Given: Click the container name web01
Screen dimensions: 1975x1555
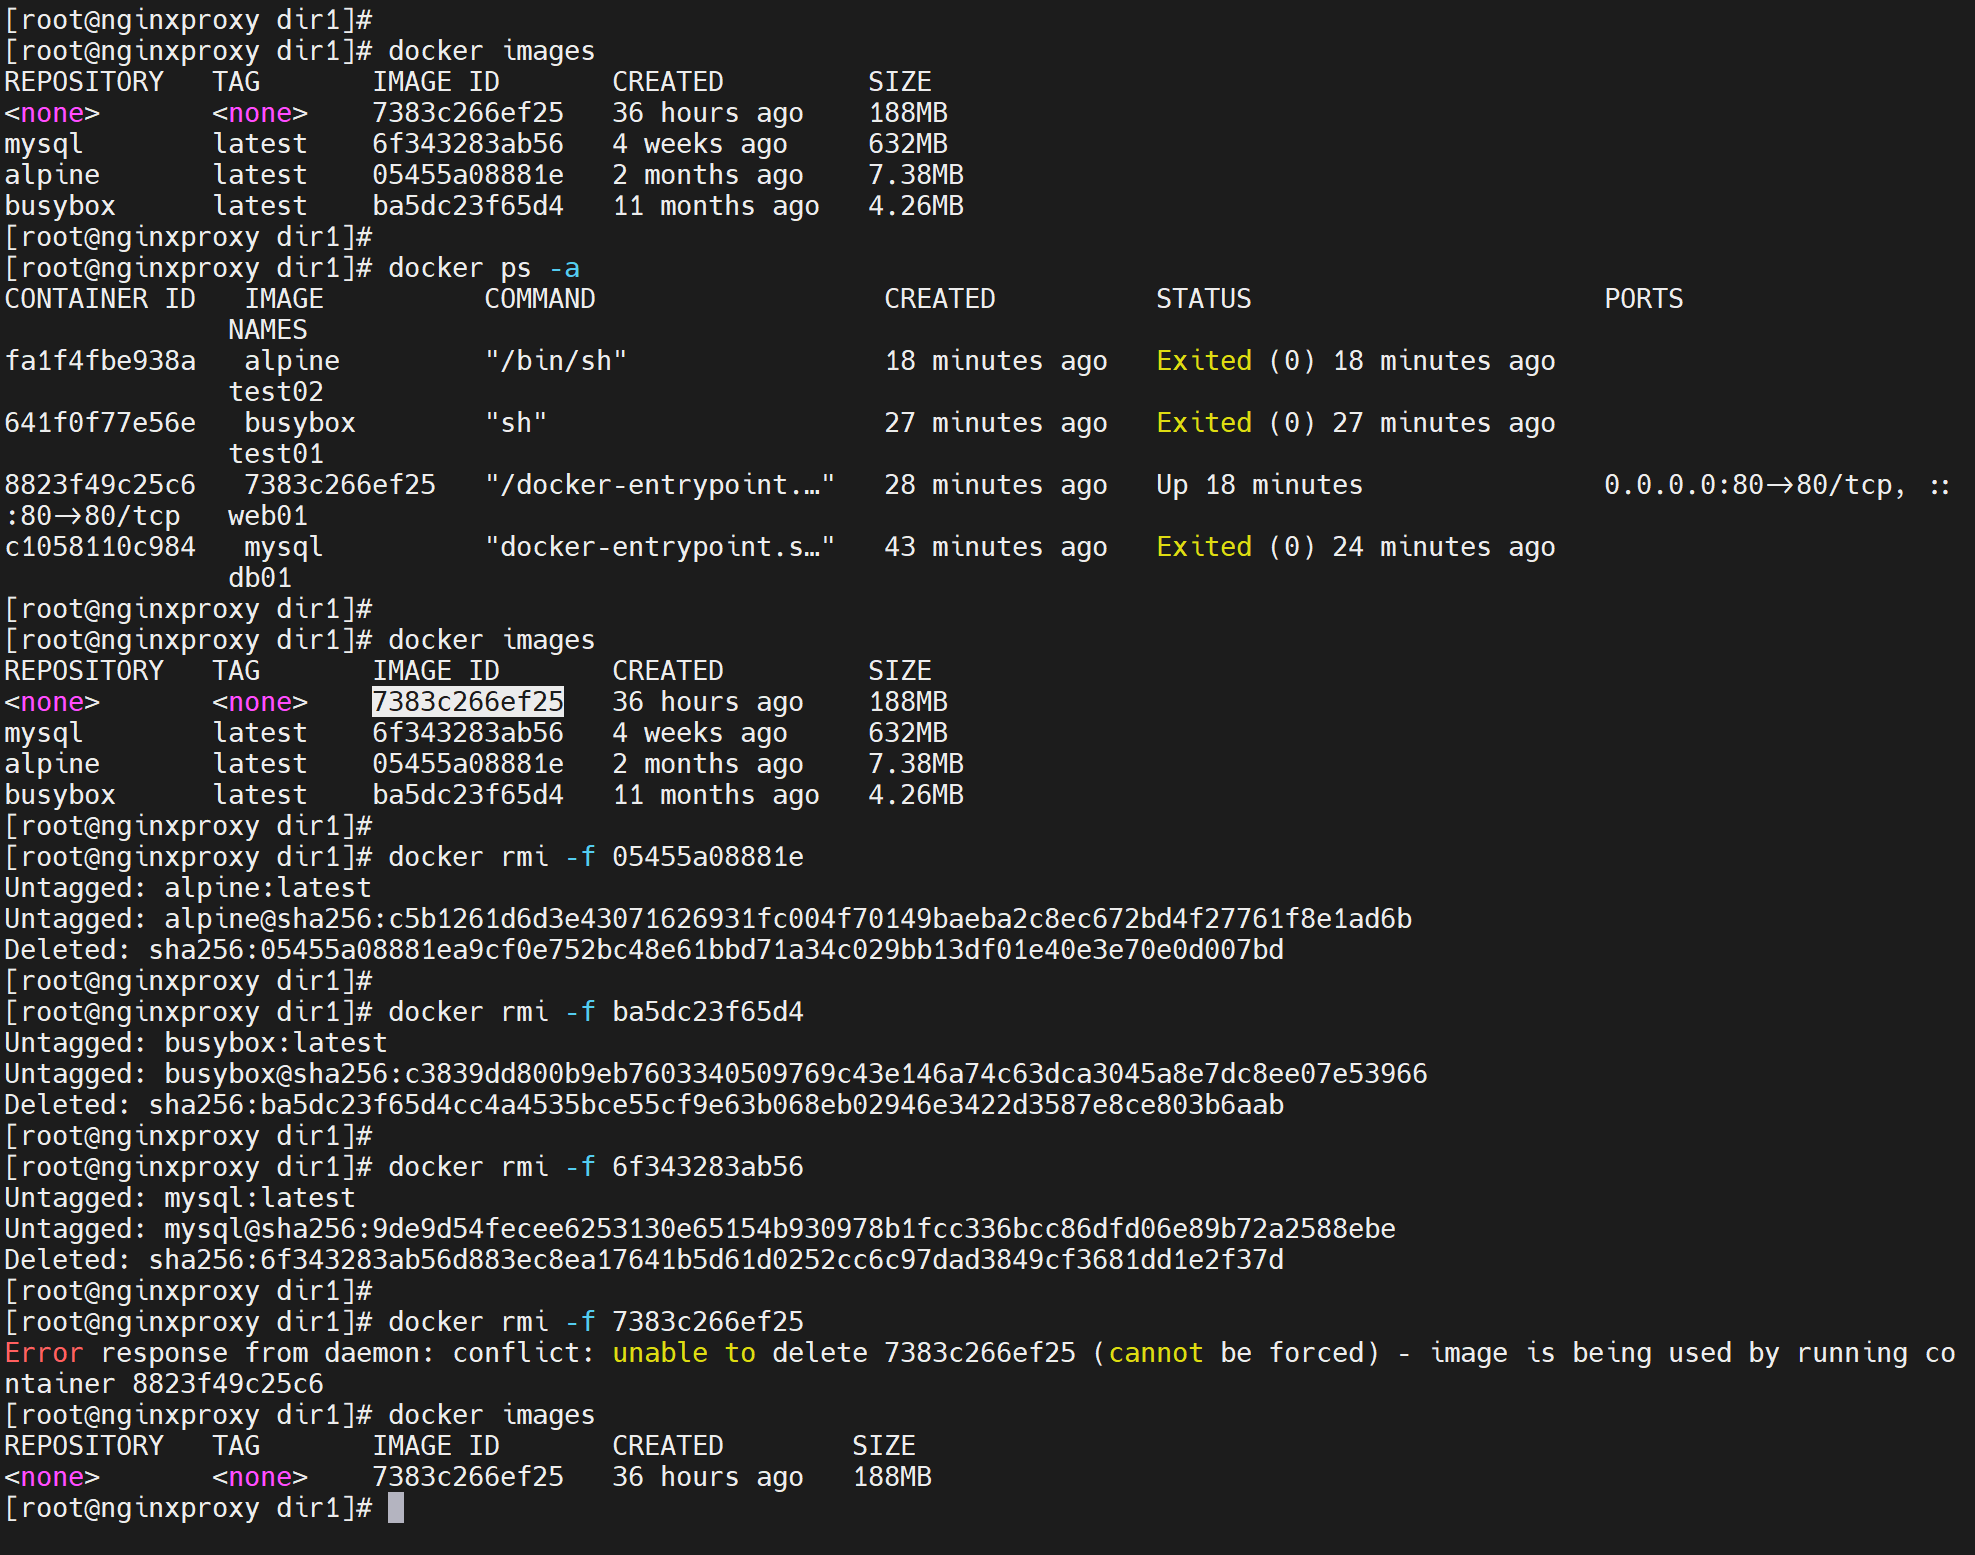Looking at the screenshot, I should pyautogui.click(x=267, y=516).
